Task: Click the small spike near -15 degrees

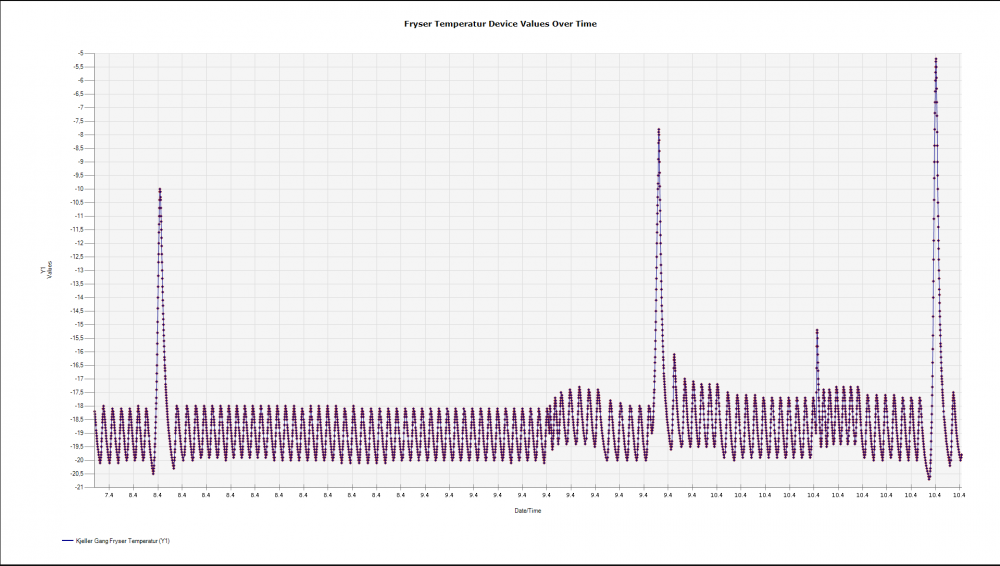Action: pyautogui.click(x=817, y=331)
